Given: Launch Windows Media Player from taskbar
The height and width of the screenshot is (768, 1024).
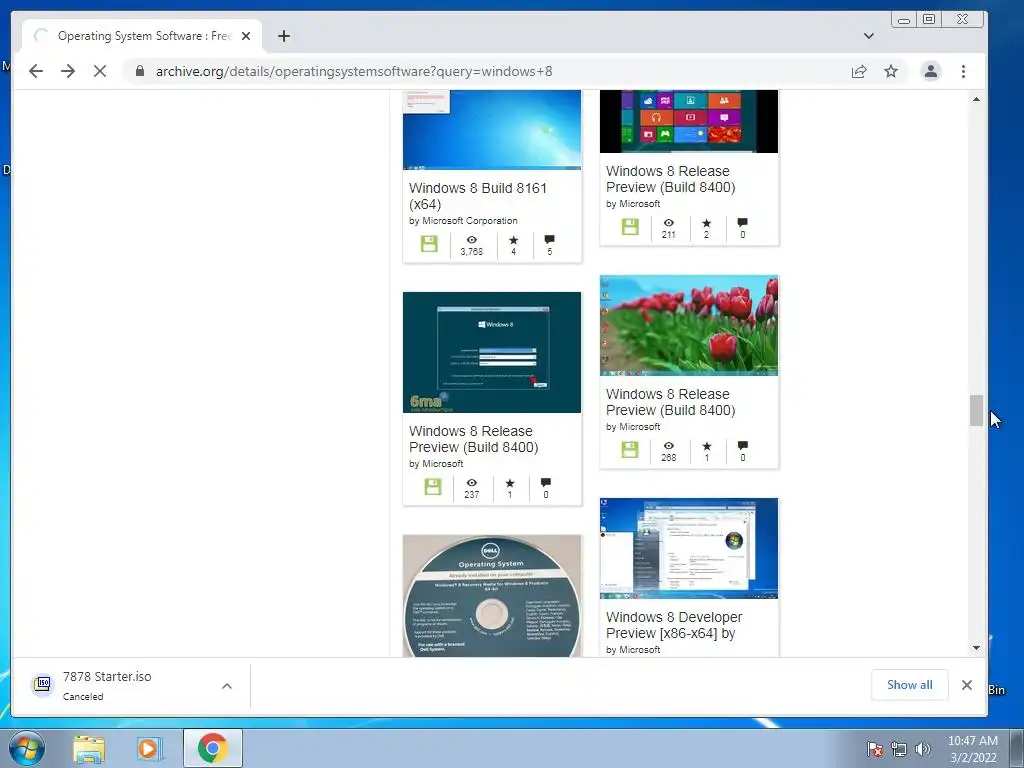Looking at the screenshot, I should [148, 748].
